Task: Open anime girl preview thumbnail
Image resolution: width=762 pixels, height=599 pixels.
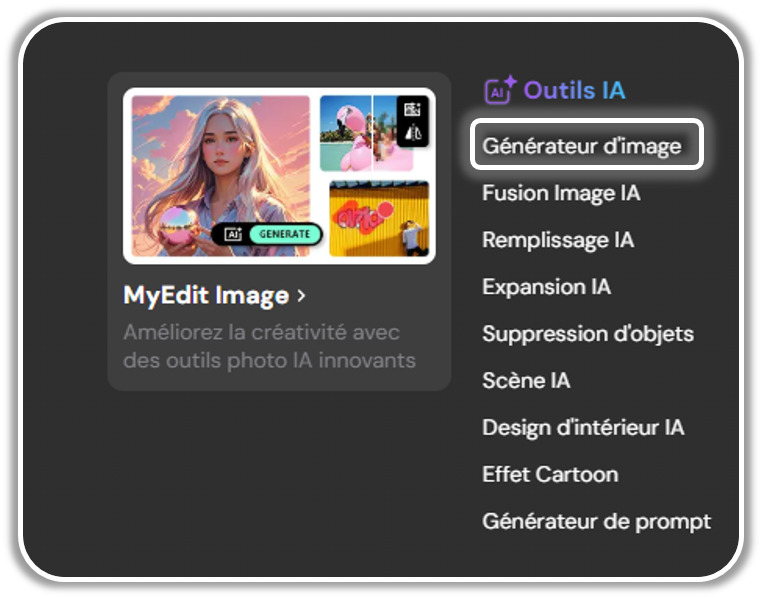Action: point(221,176)
